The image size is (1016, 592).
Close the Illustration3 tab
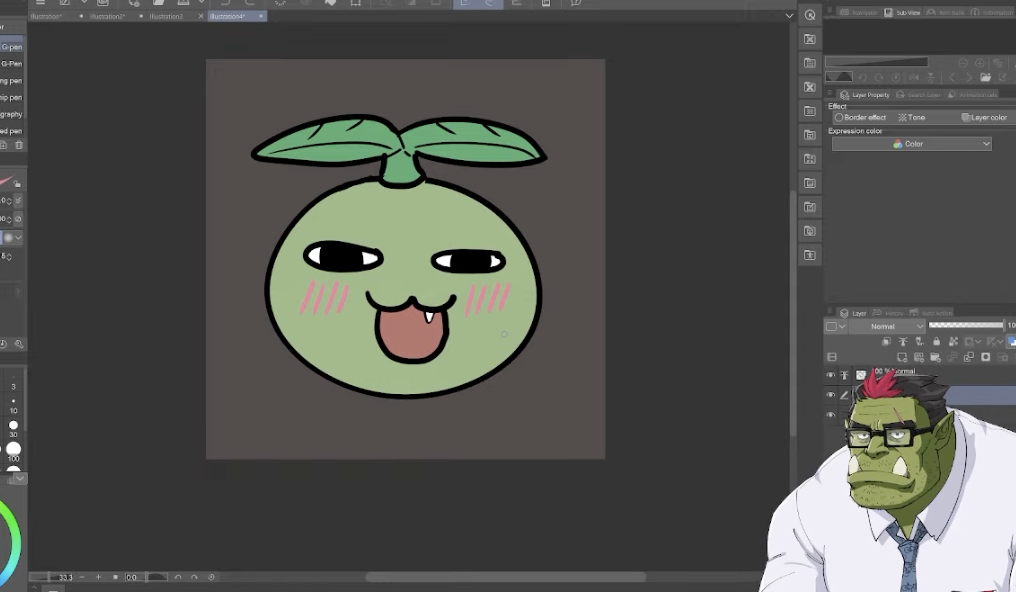point(201,16)
